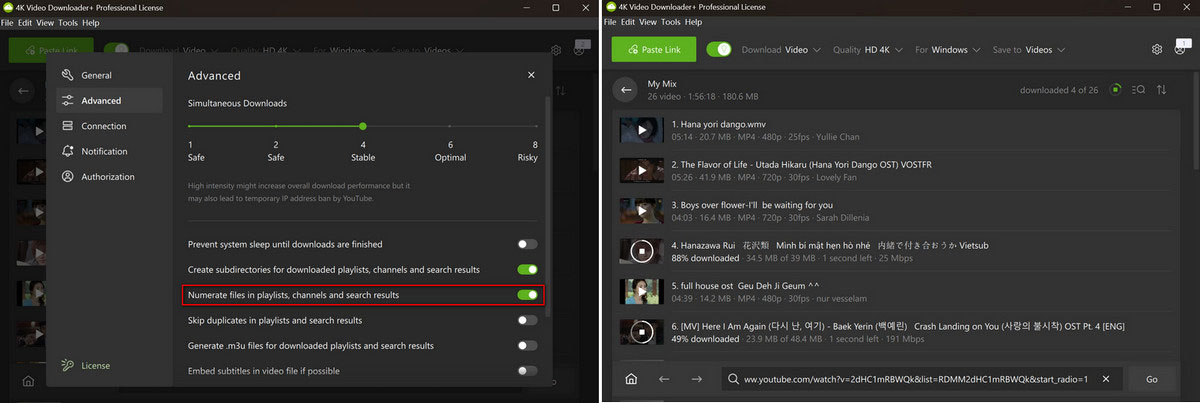Expand Save to Videos dropdown in right window
This screenshot has width=1200, height=403.
[1029, 49]
